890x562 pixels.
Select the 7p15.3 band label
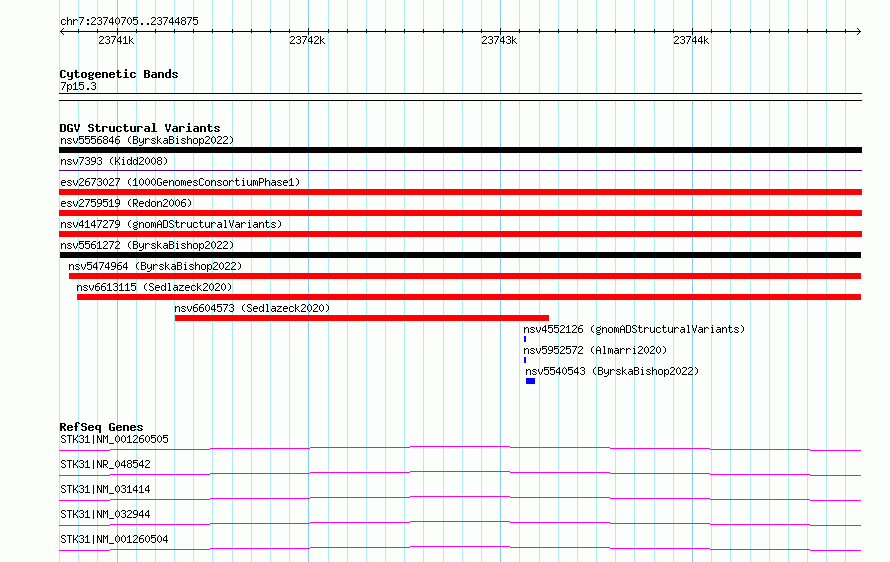click(x=78, y=86)
